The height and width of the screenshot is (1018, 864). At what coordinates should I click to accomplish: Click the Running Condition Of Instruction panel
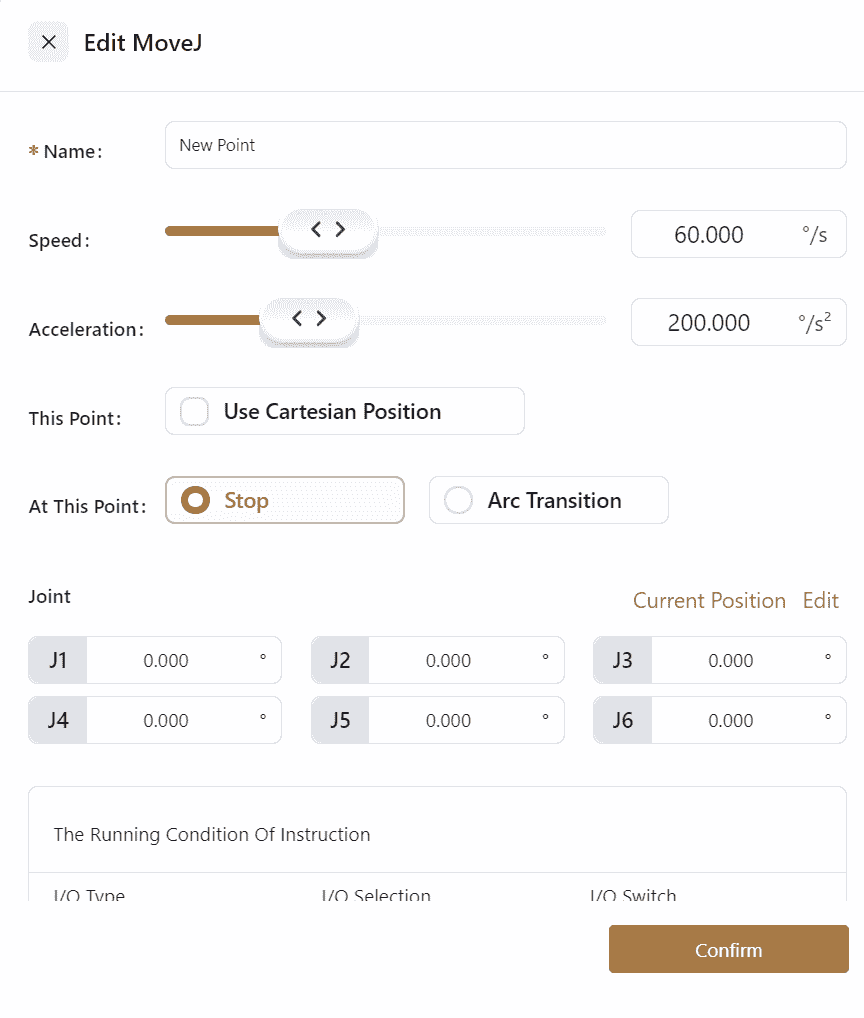[437, 835]
